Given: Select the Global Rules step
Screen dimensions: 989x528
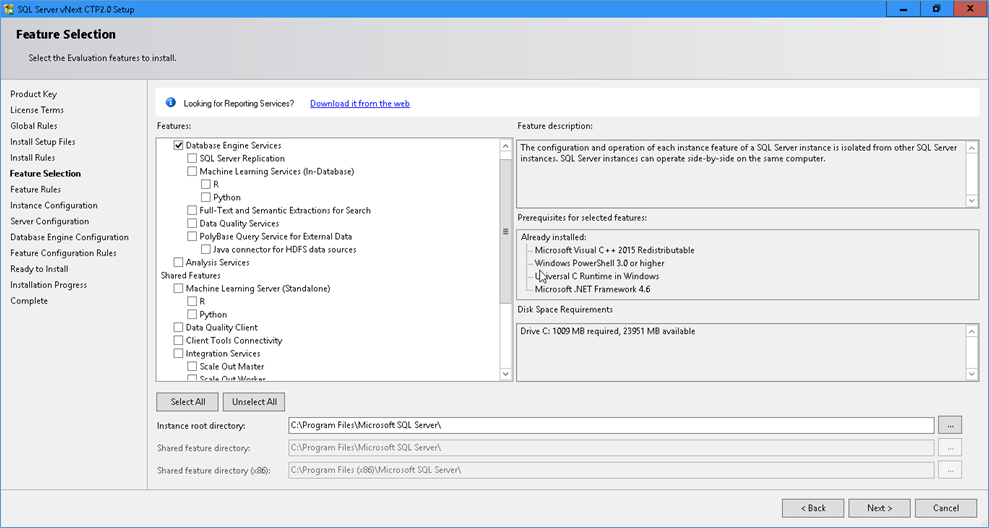Looking at the screenshot, I should click(33, 126).
